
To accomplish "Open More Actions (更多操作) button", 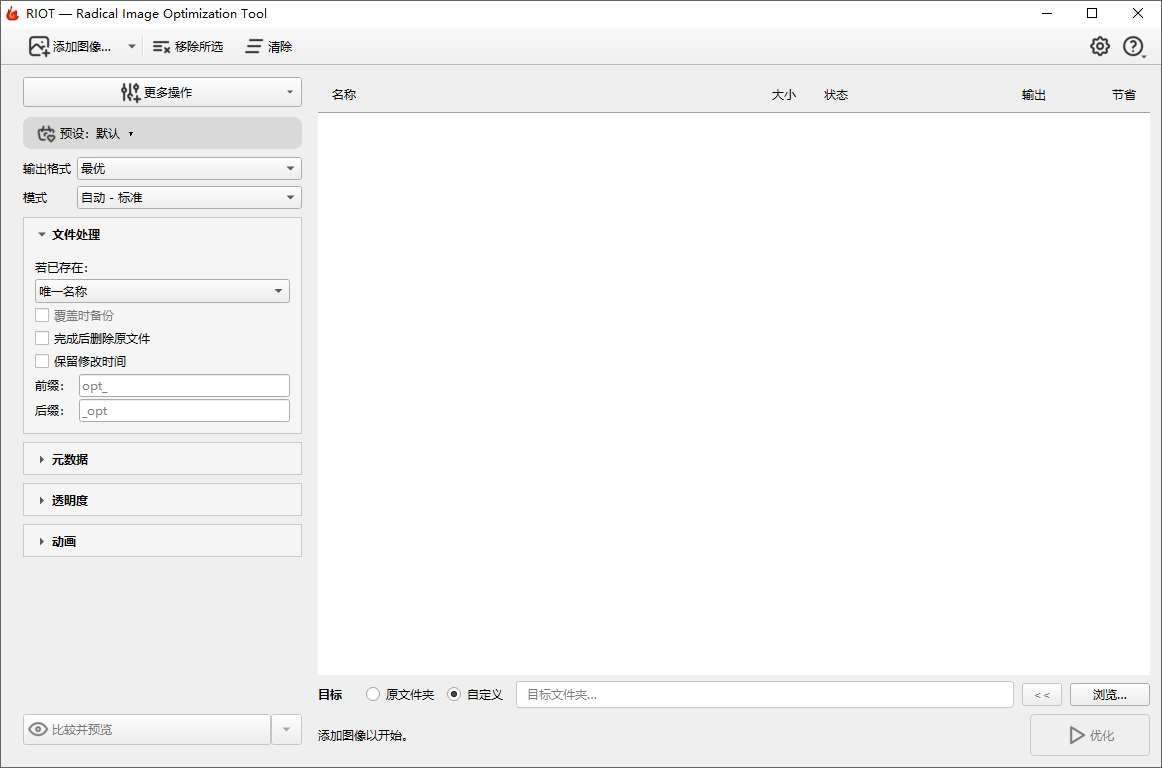I will click(x=162, y=92).
